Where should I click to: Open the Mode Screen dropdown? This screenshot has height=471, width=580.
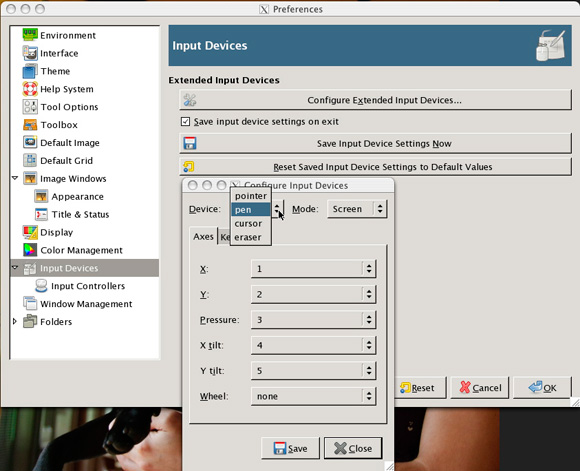tap(357, 209)
